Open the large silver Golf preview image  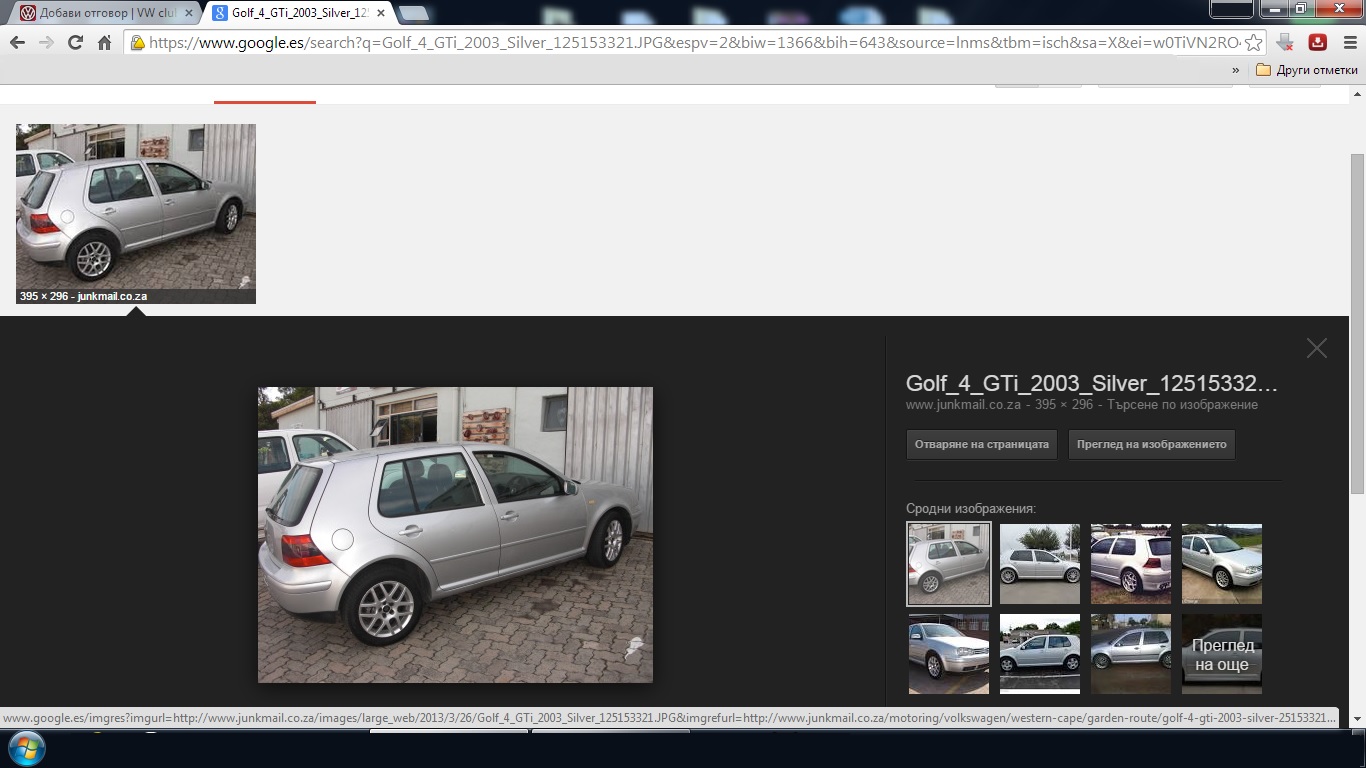pos(455,535)
